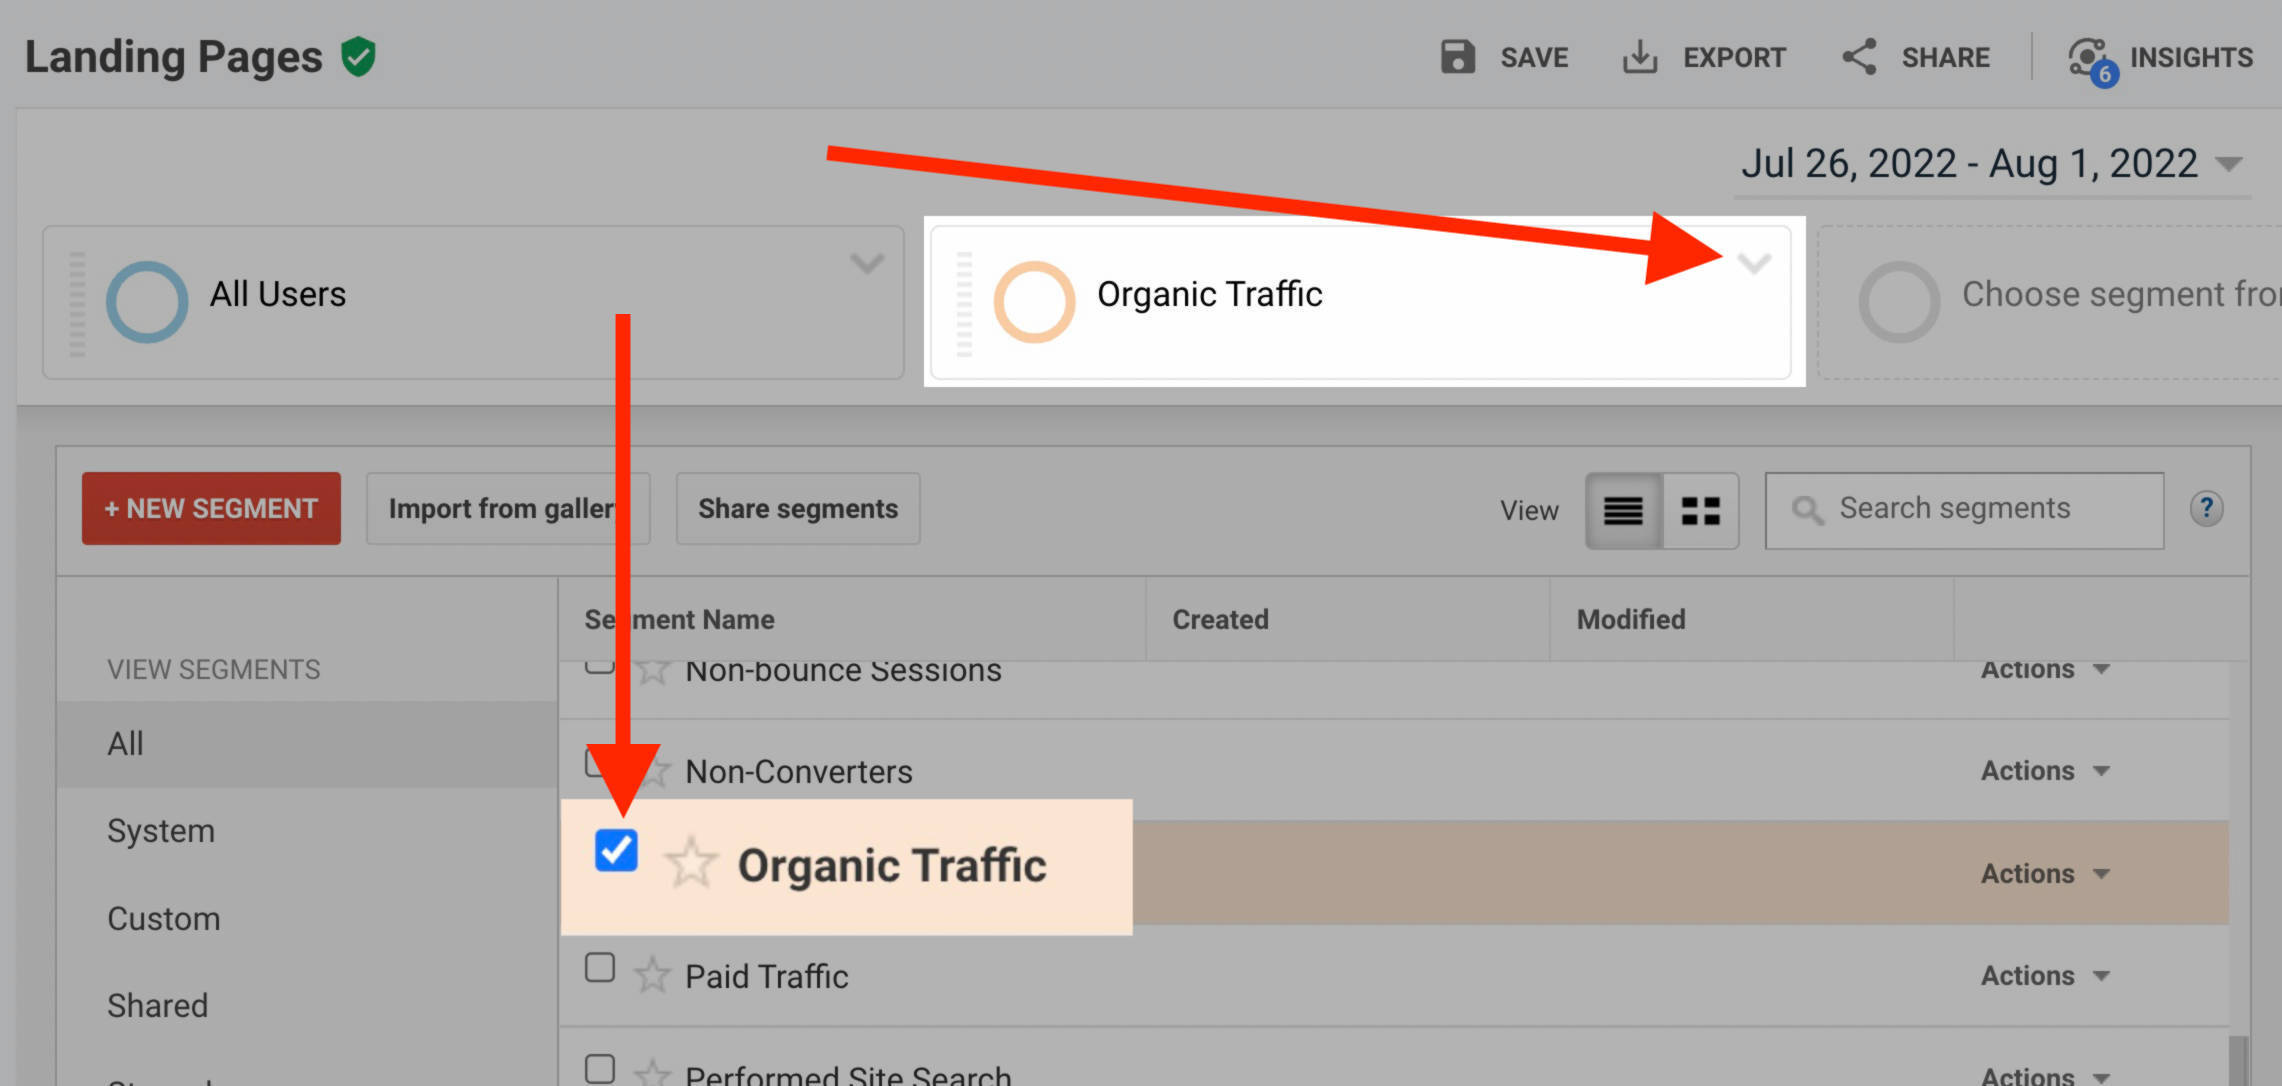Screen dimensions: 2282x1086
Task: Select Custom in View Segments
Action: tap(163, 919)
